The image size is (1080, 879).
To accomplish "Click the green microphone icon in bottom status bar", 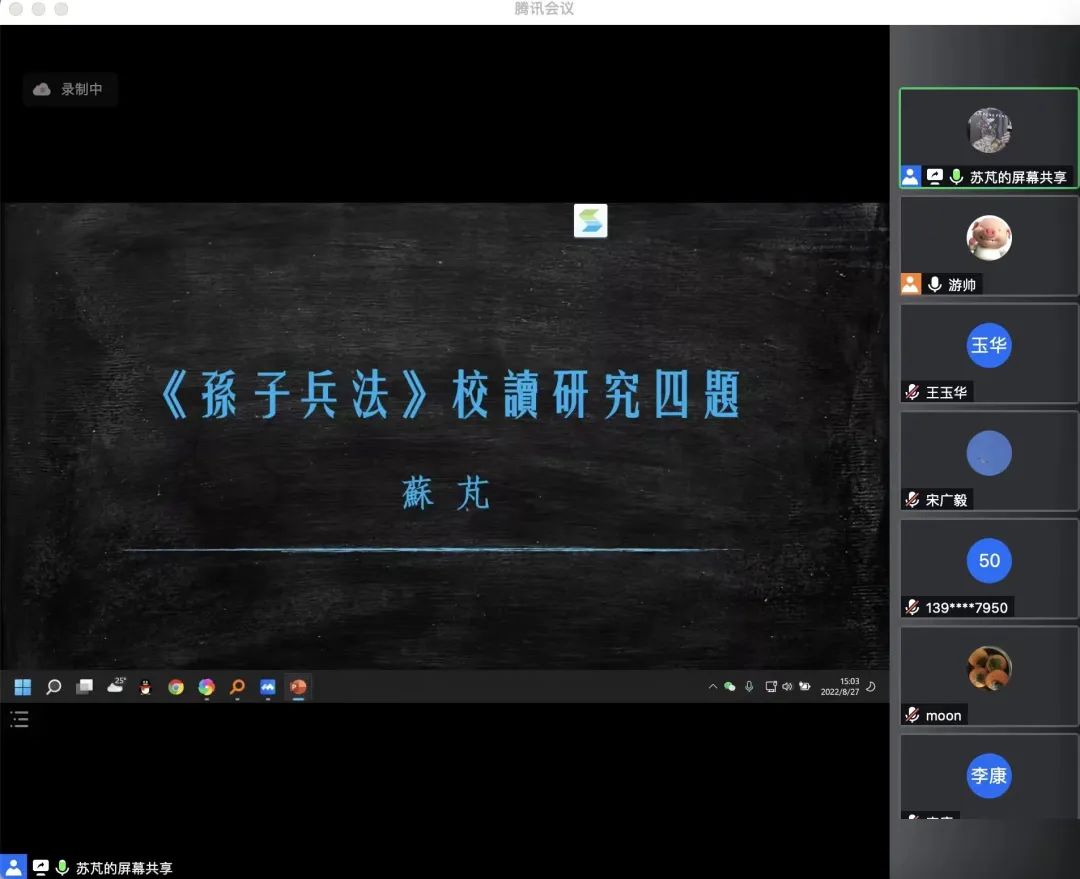I will pos(62,868).
